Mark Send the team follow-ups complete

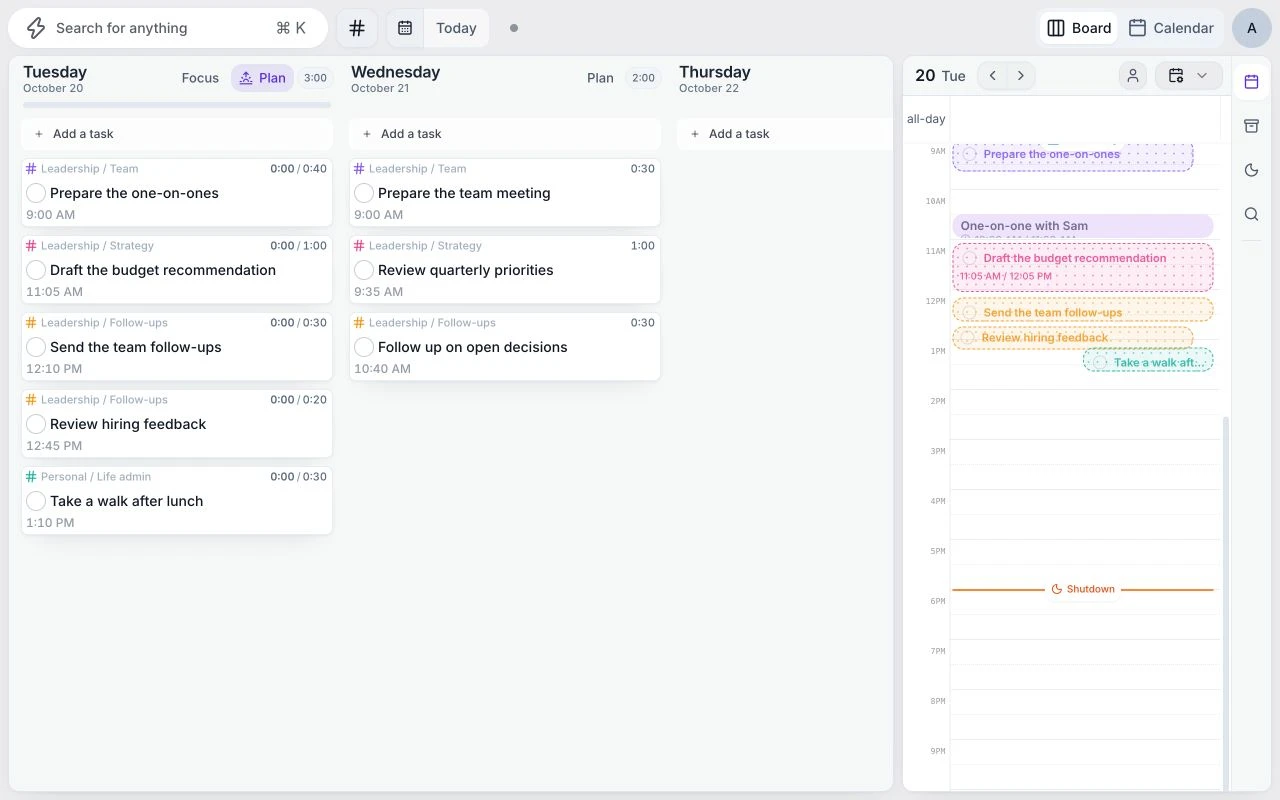[36, 347]
